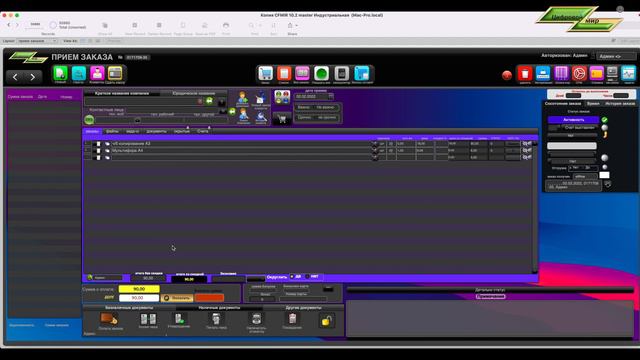
Task: Click the orange-red button beside 'Показать'
Action: (x=209, y=298)
